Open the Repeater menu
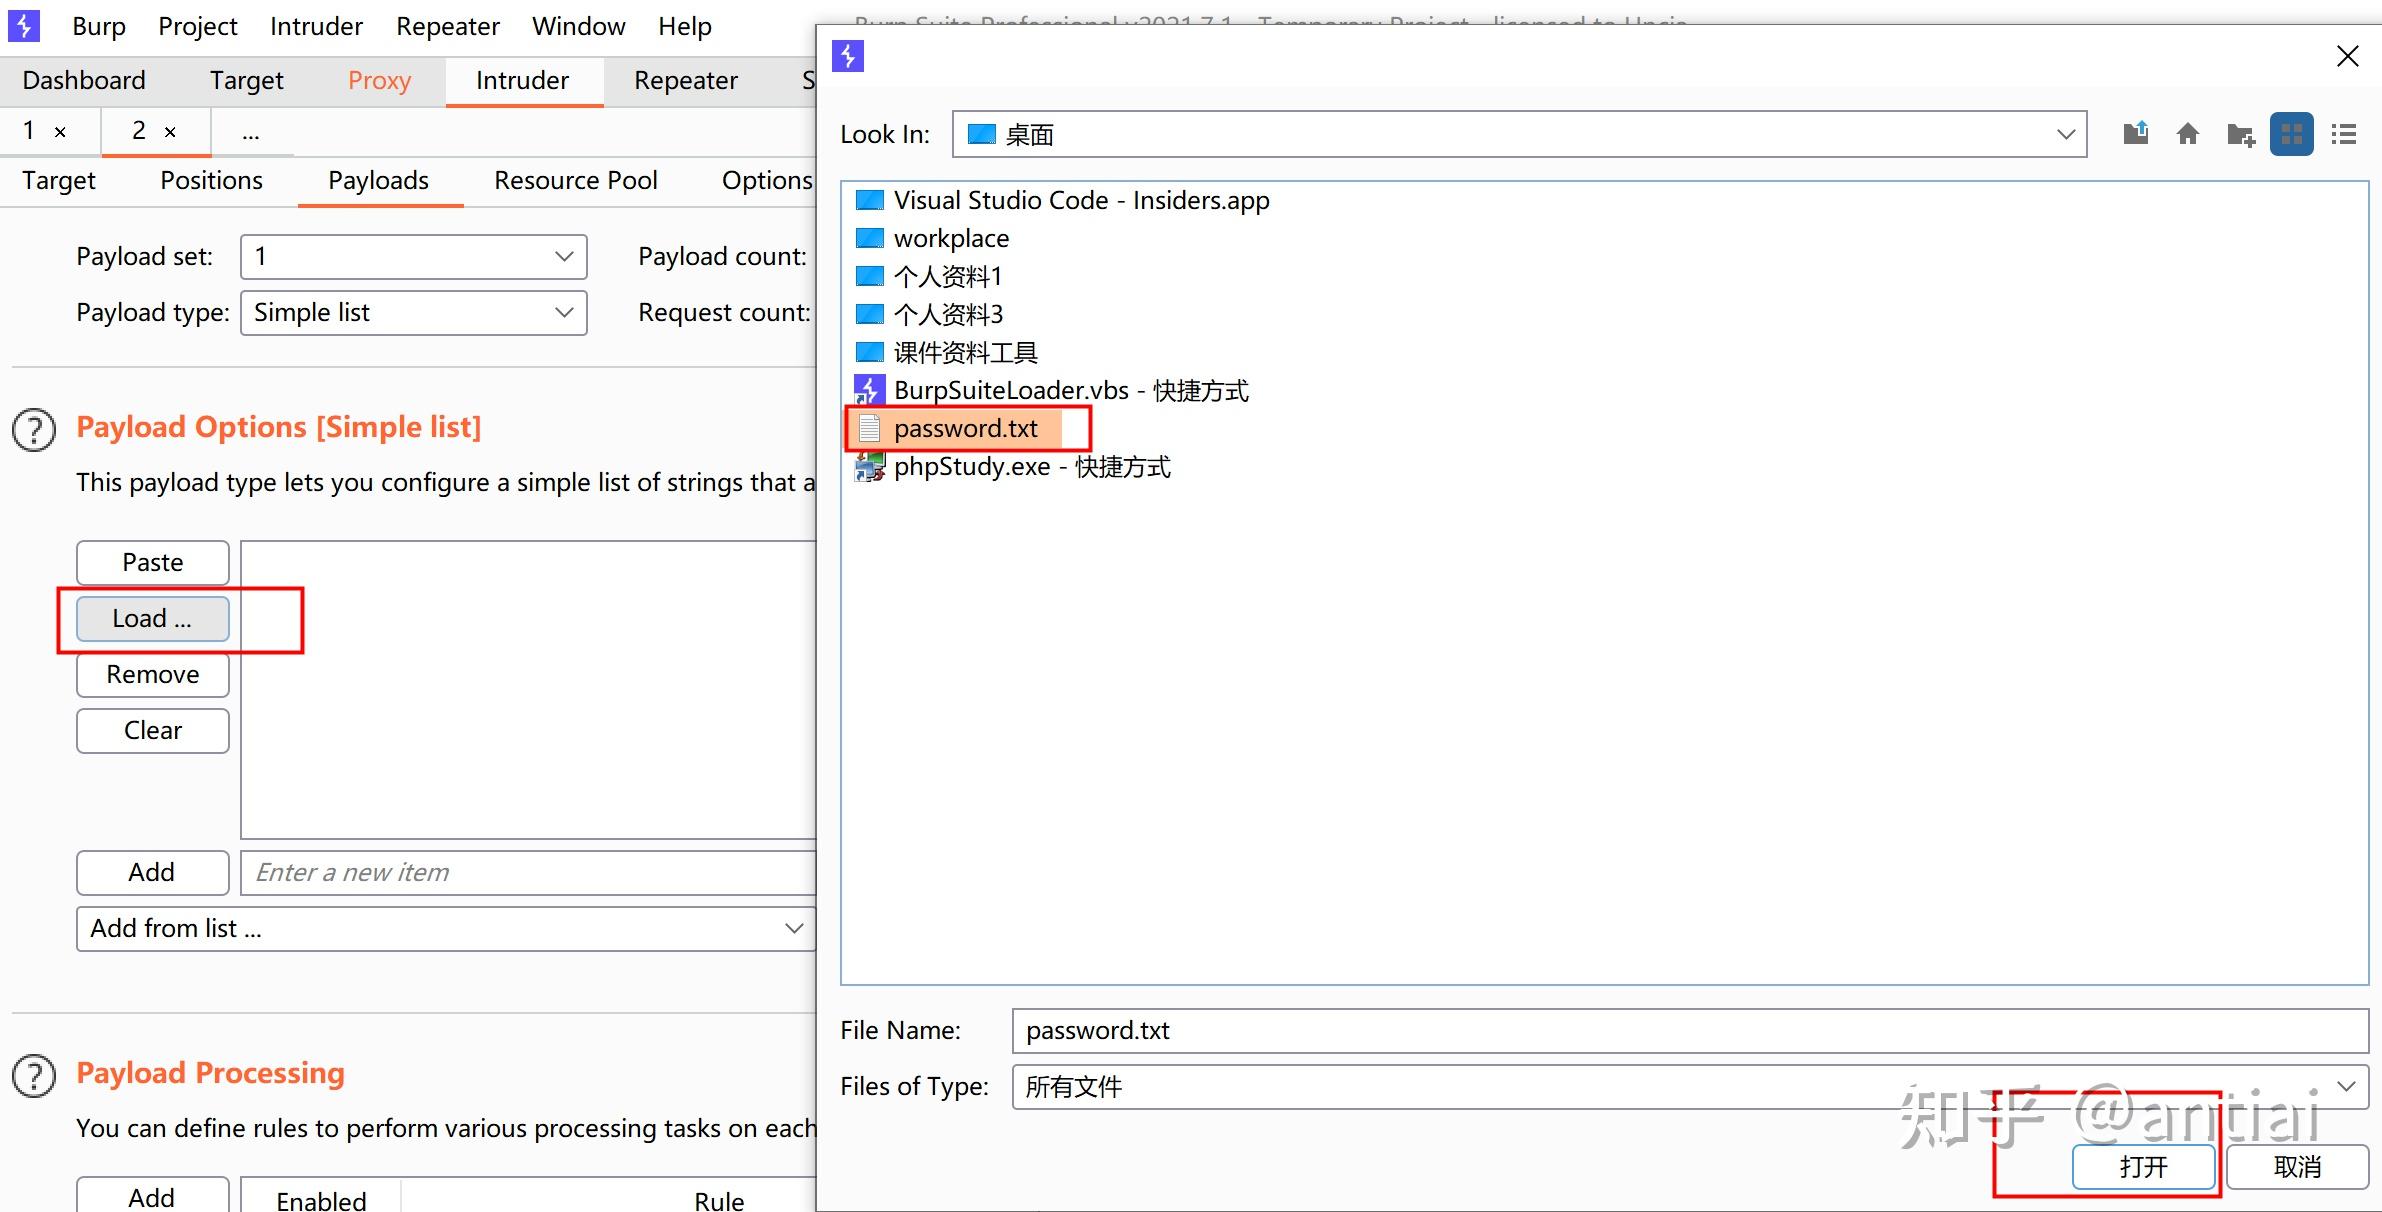 (447, 26)
